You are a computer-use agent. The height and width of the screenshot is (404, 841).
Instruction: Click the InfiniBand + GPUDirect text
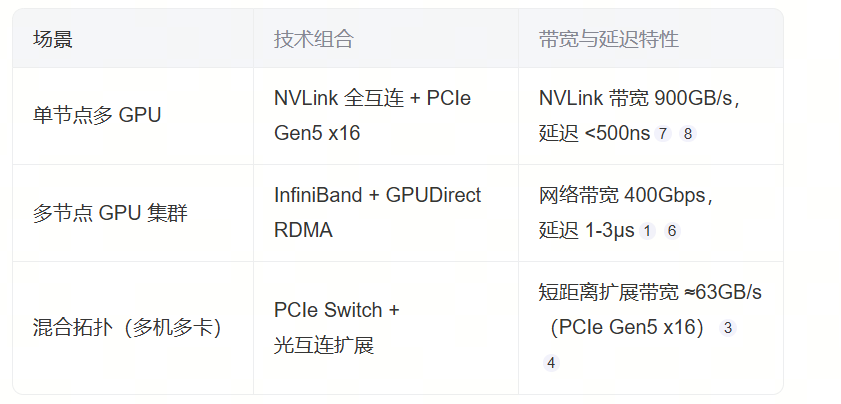point(378,195)
